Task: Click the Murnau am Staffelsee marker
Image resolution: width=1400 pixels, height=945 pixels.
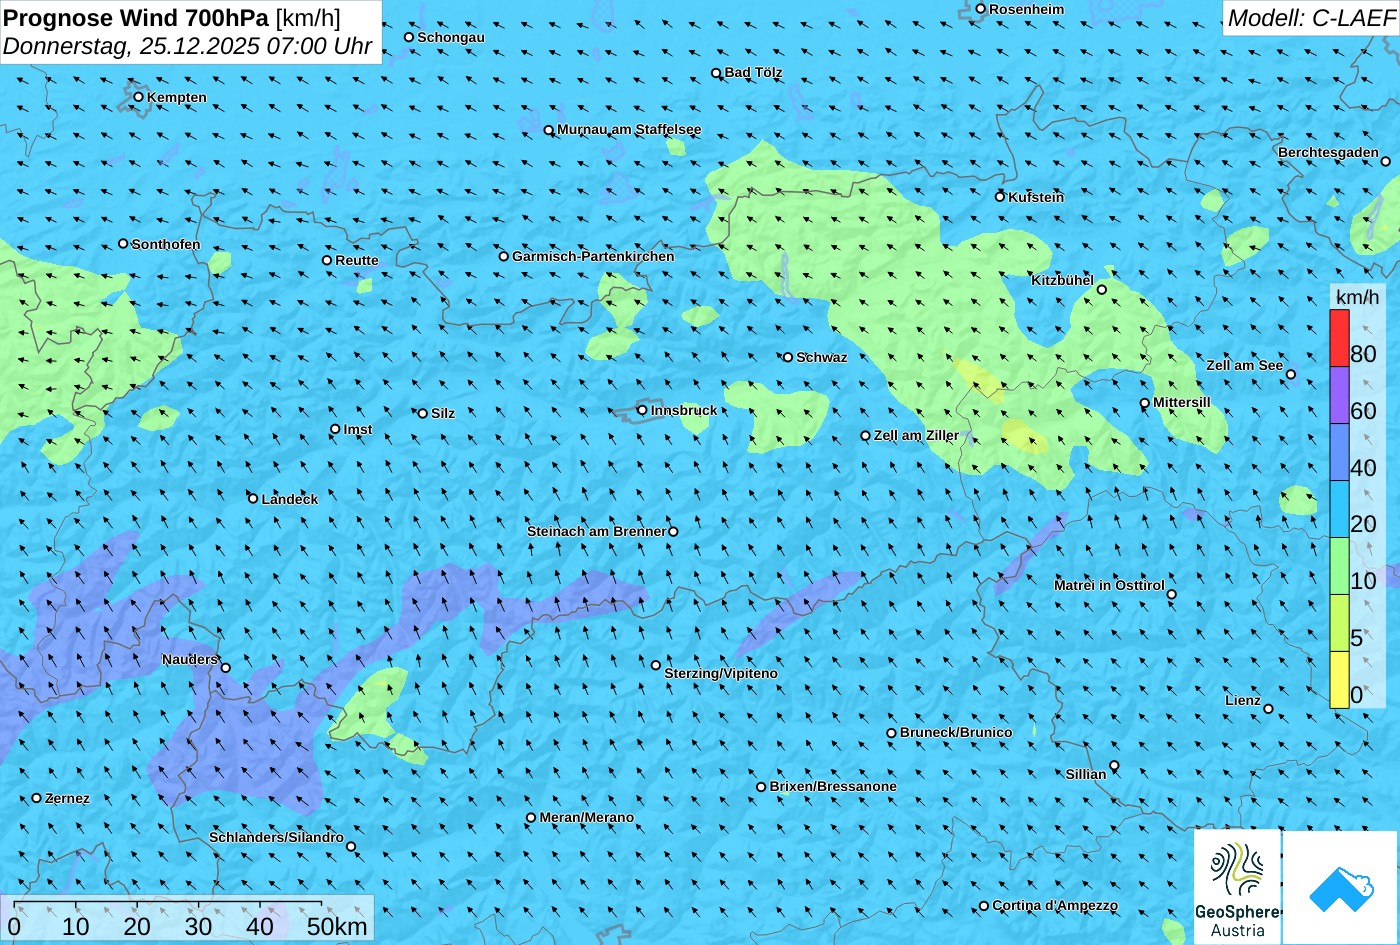Action: point(548,130)
